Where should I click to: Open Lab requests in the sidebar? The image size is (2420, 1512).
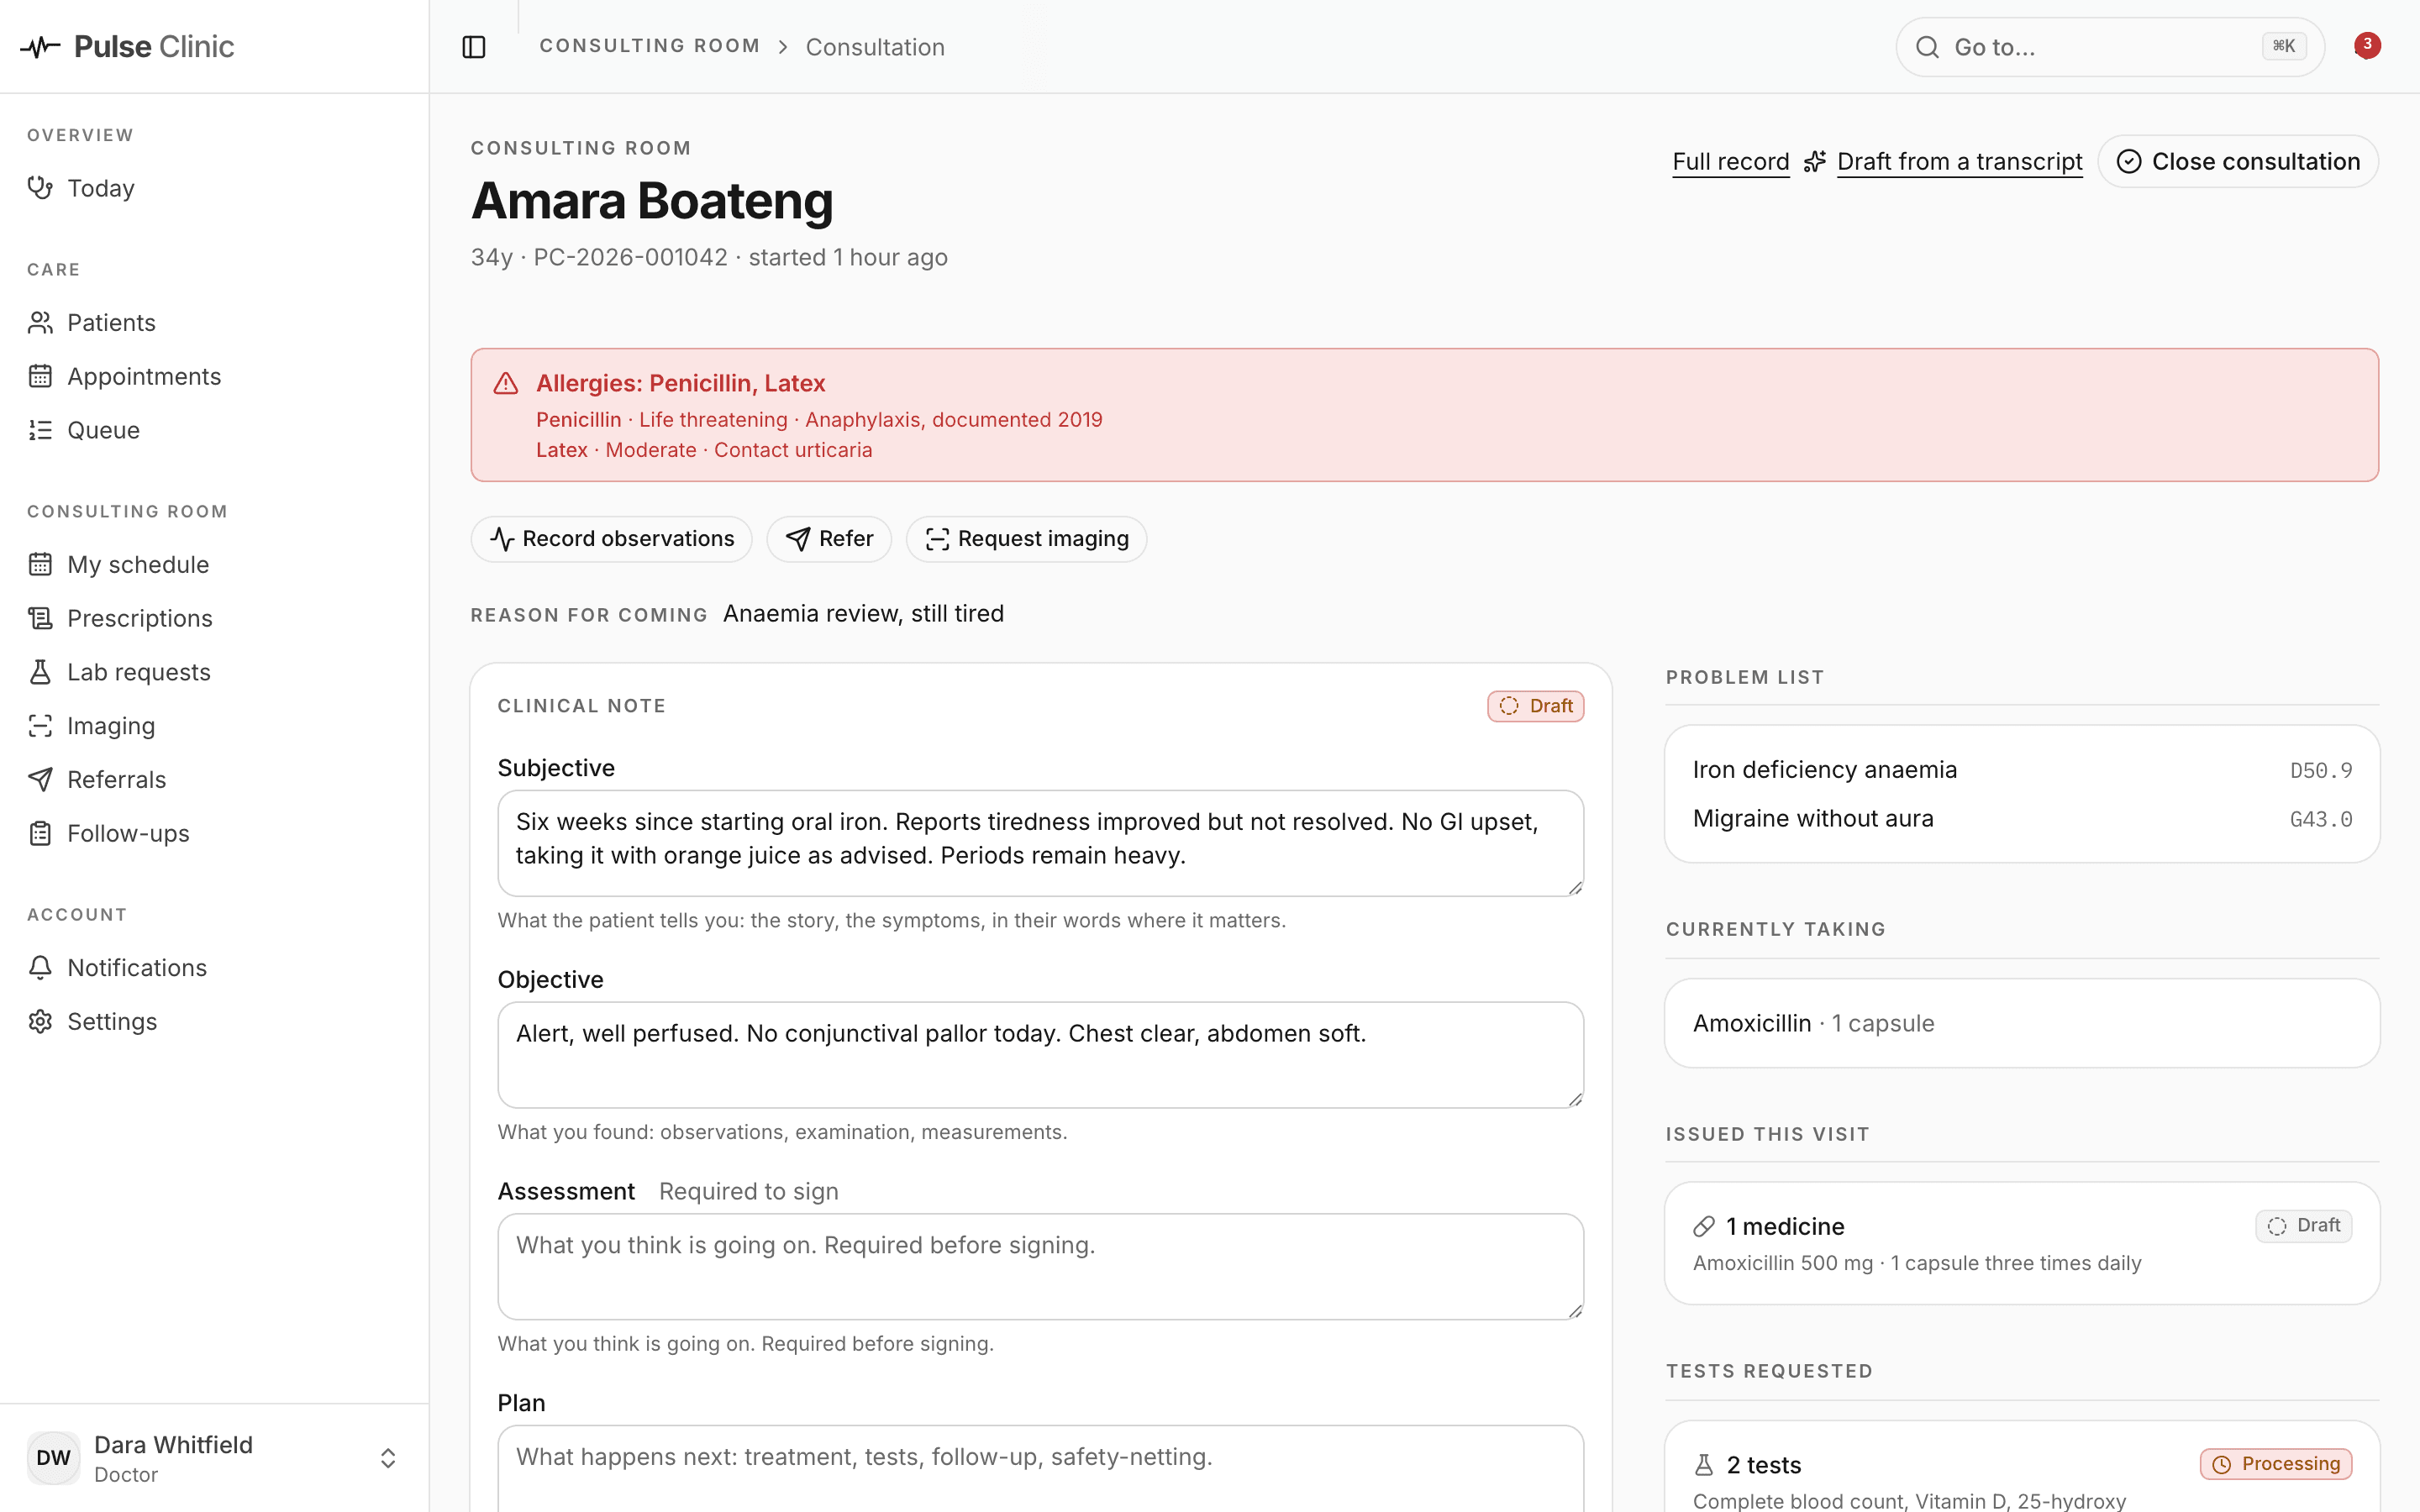pos(214,672)
